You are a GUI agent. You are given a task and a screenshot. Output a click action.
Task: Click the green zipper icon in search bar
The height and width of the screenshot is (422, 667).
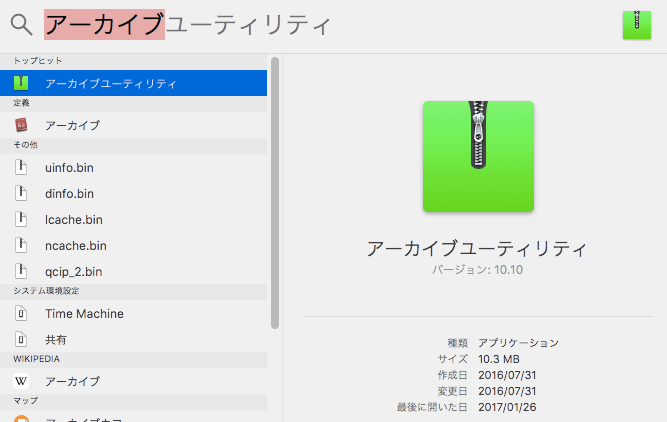(x=637, y=25)
